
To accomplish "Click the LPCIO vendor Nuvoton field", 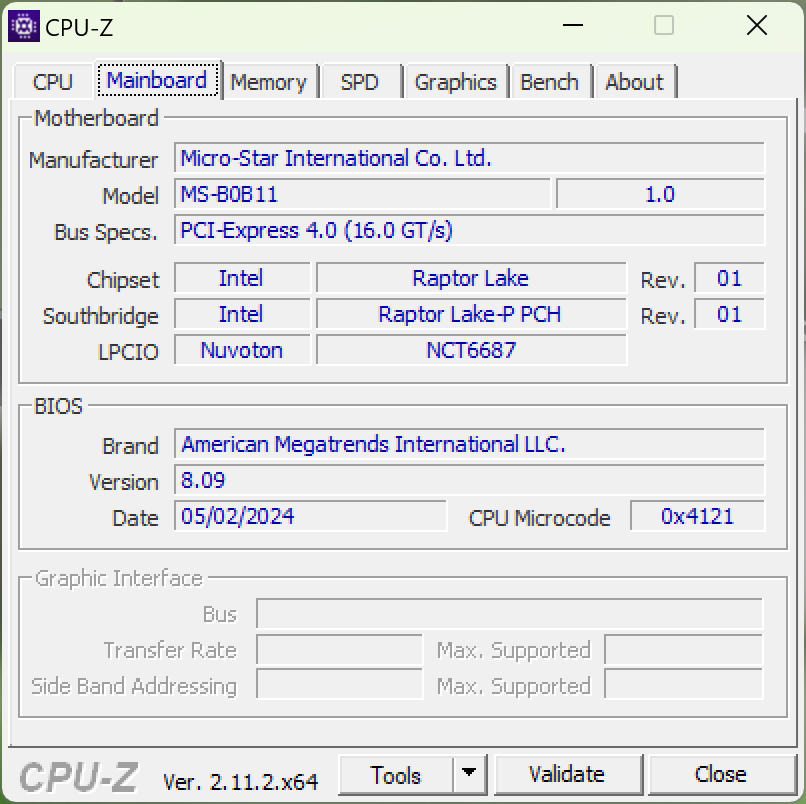I will pyautogui.click(x=242, y=350).
